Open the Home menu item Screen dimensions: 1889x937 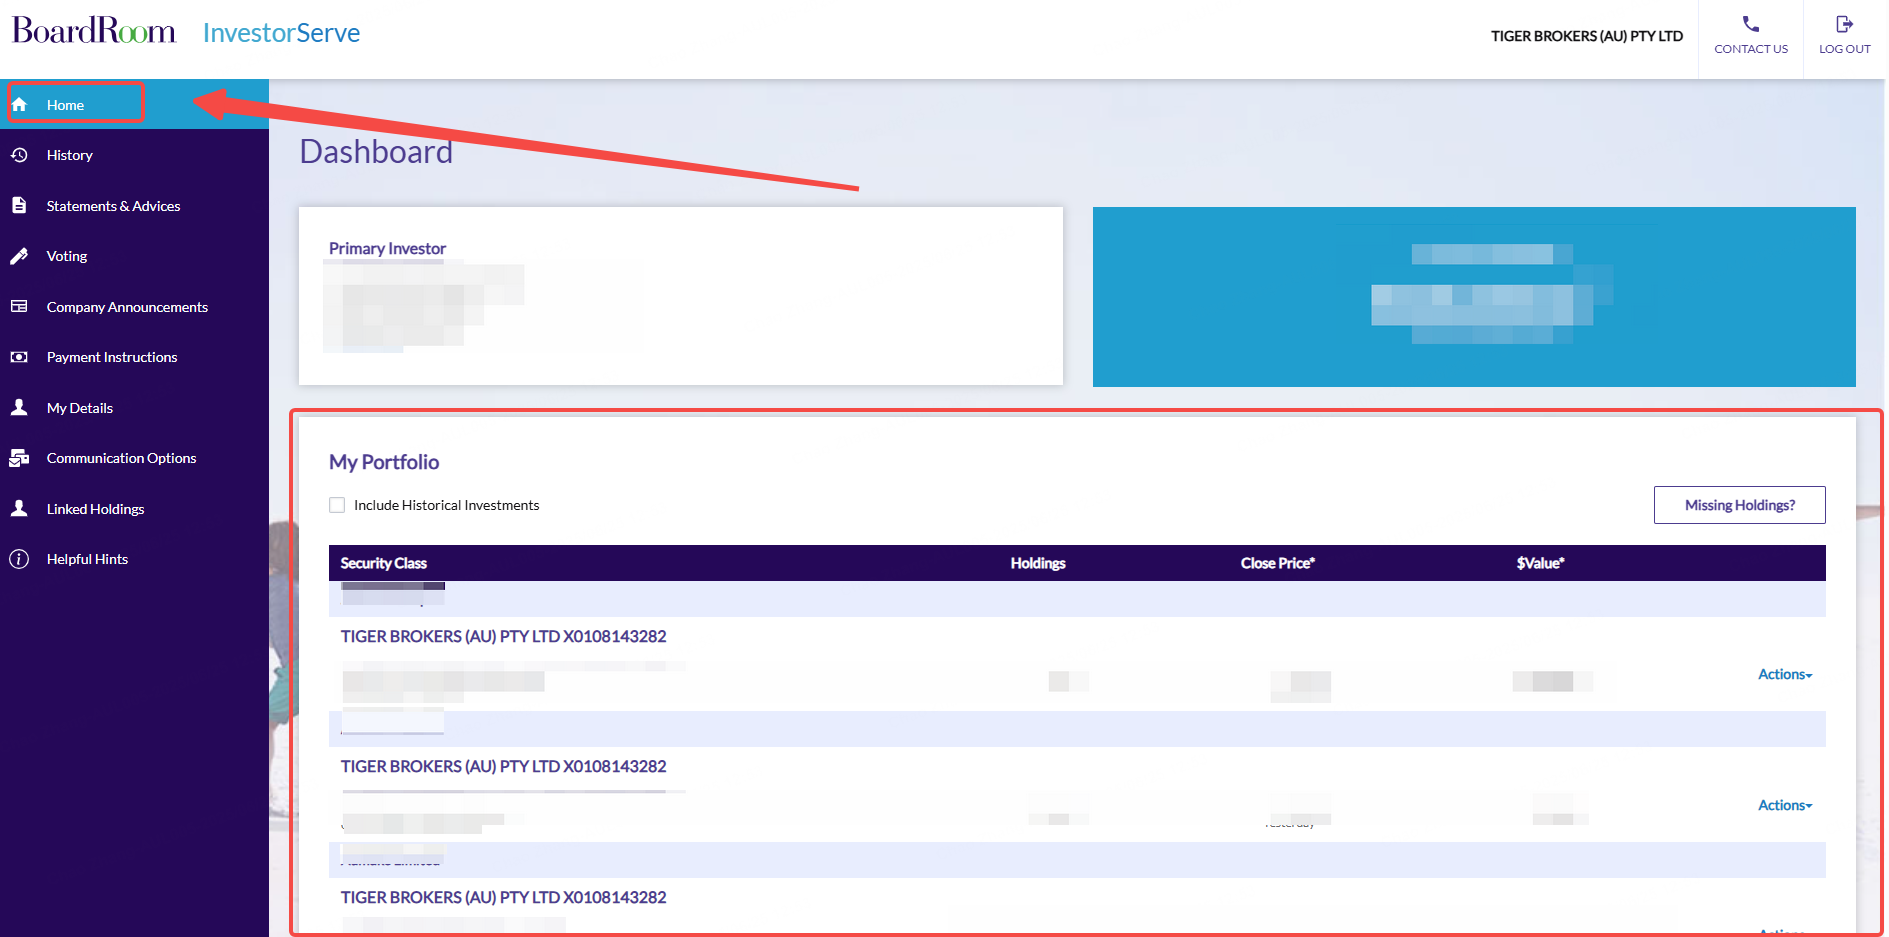point(134,104)
